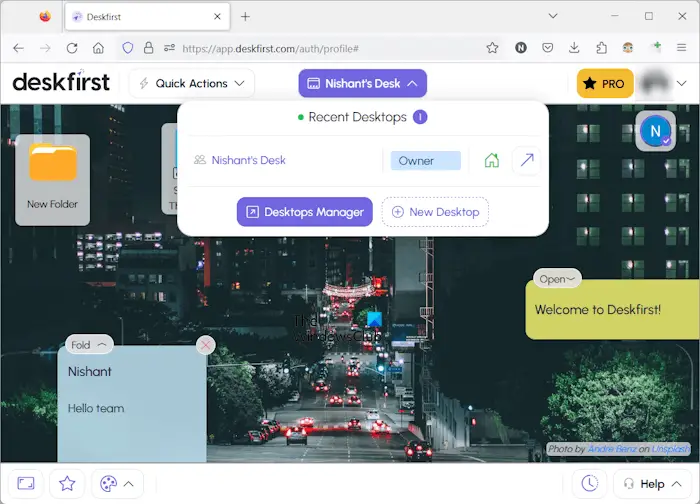Screen dimensions: 700x504
Task: Click the tracking protection shield icon
Action: pos(128,48)
